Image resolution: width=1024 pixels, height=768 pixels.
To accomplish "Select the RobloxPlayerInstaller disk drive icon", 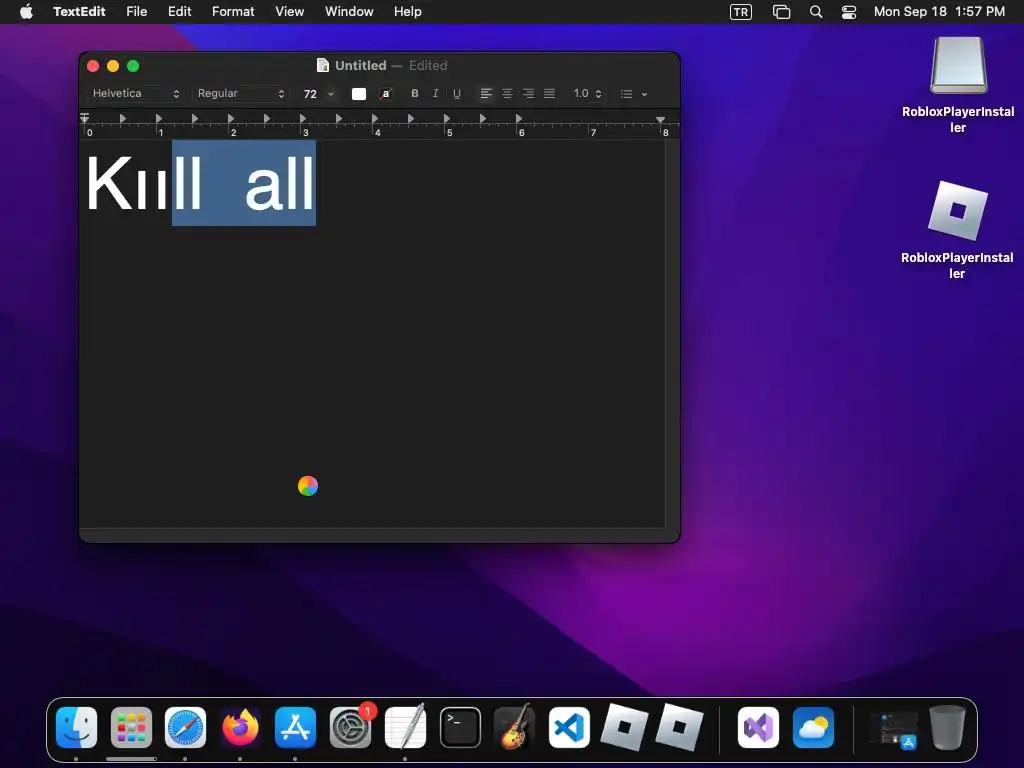I will 958,65.
